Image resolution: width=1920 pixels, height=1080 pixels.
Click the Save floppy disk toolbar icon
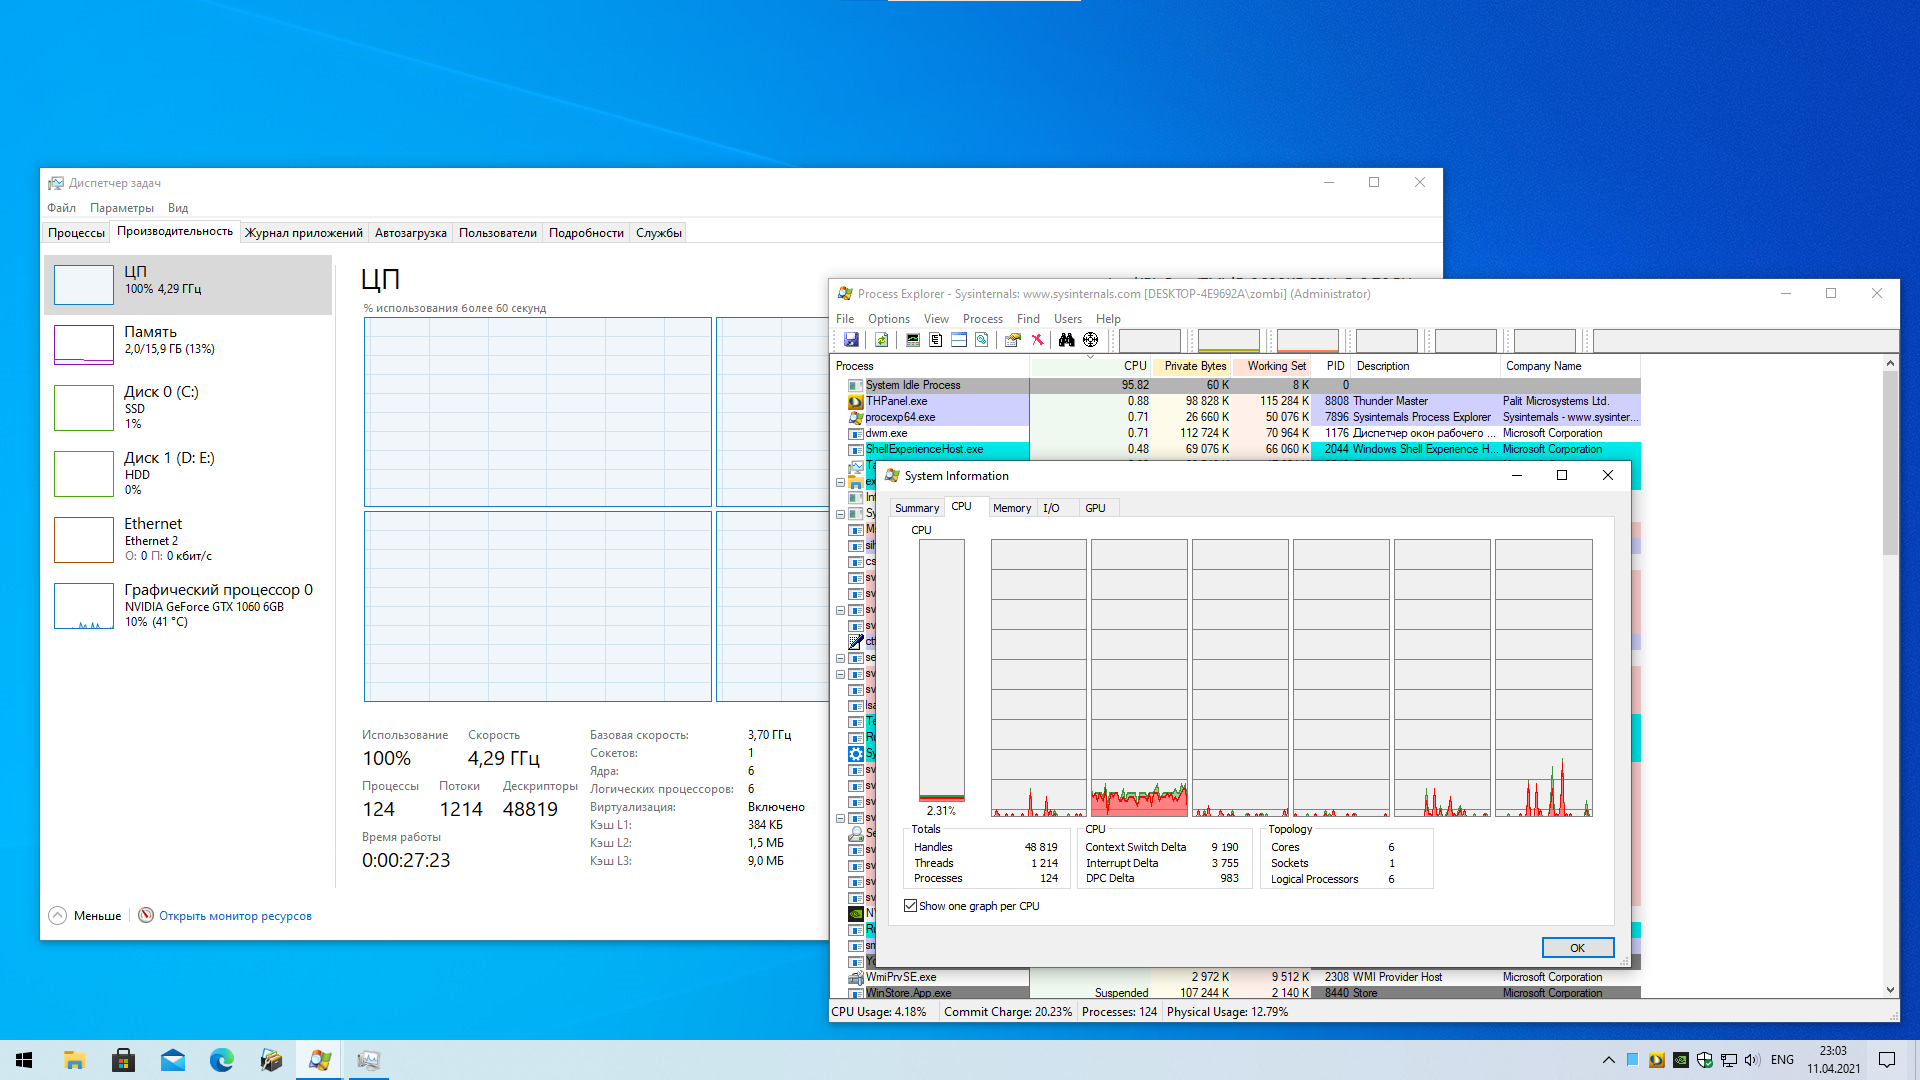coord(851,340)
